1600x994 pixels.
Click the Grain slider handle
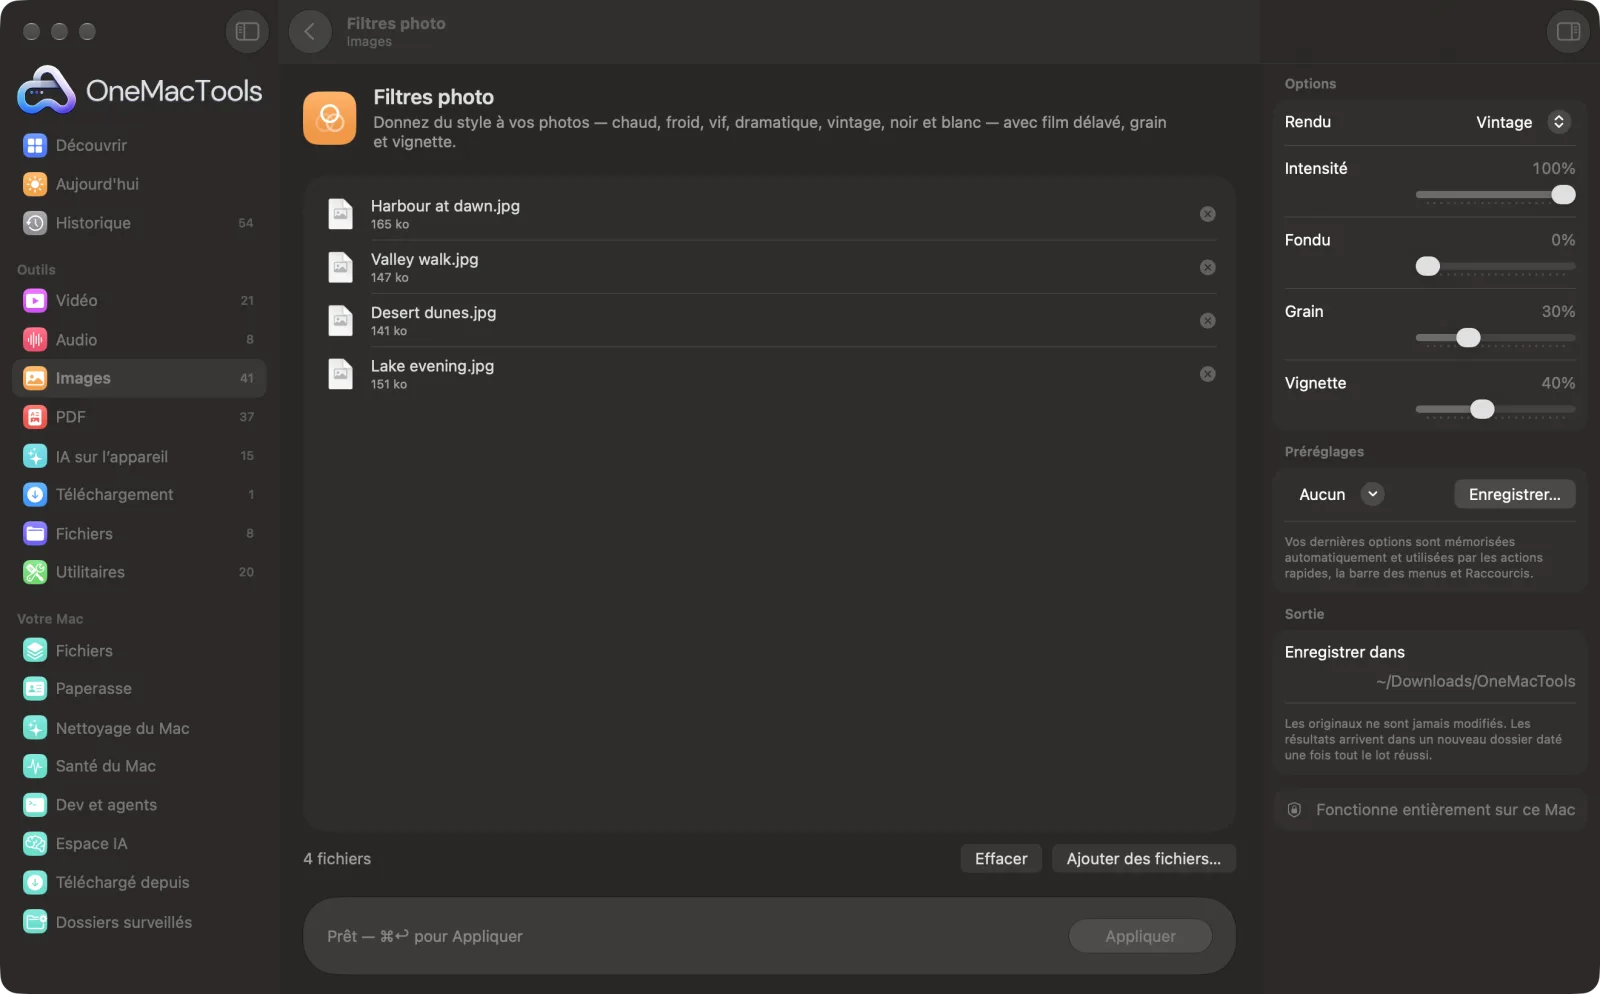coord(1468,338)
